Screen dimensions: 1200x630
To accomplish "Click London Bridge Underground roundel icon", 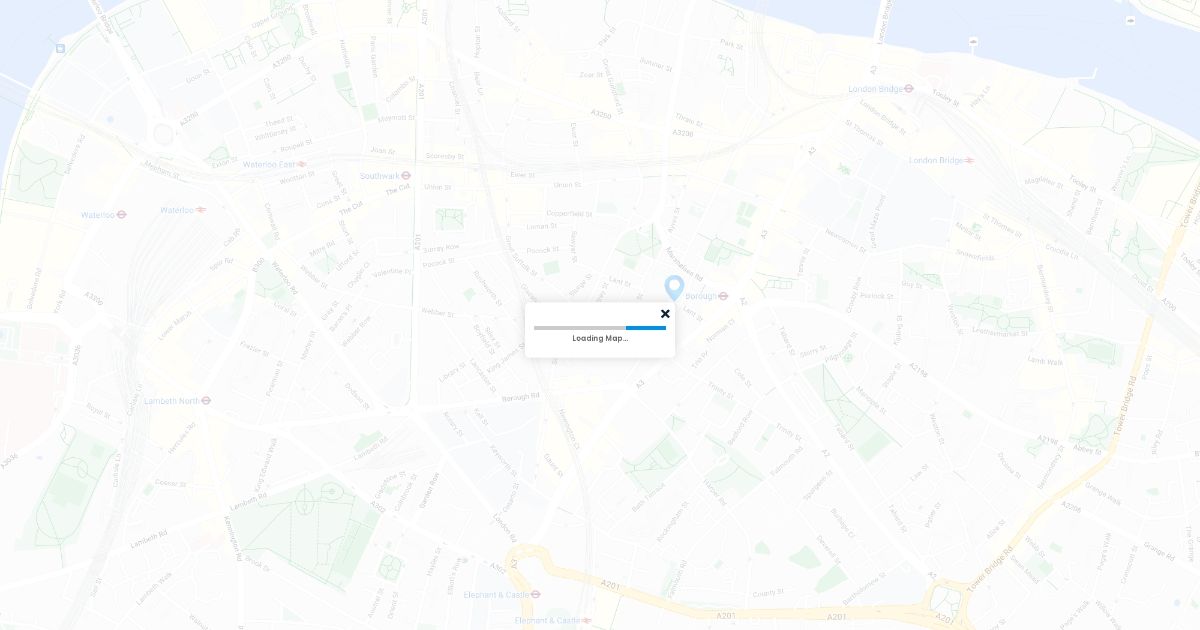I will coord(909,88).
